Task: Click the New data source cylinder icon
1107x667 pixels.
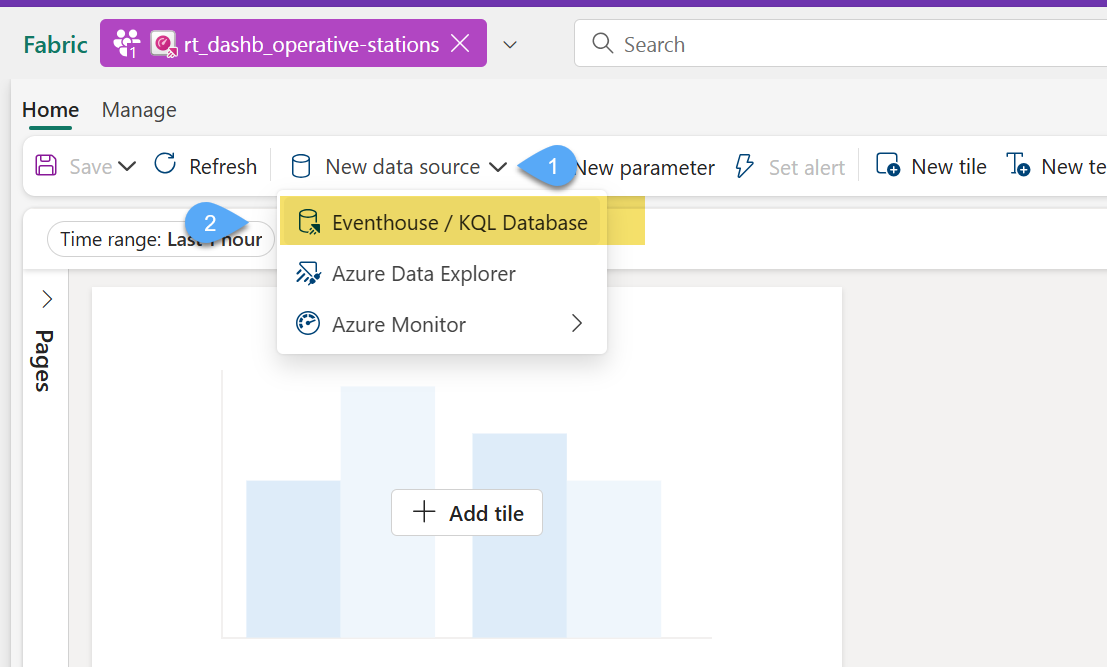Action: point(300,167)
